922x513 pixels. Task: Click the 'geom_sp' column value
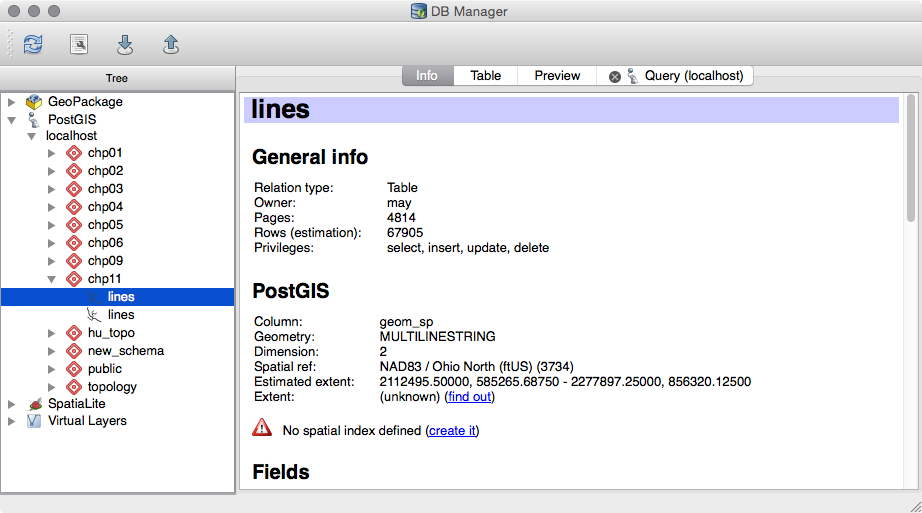[x=406, y=322]
